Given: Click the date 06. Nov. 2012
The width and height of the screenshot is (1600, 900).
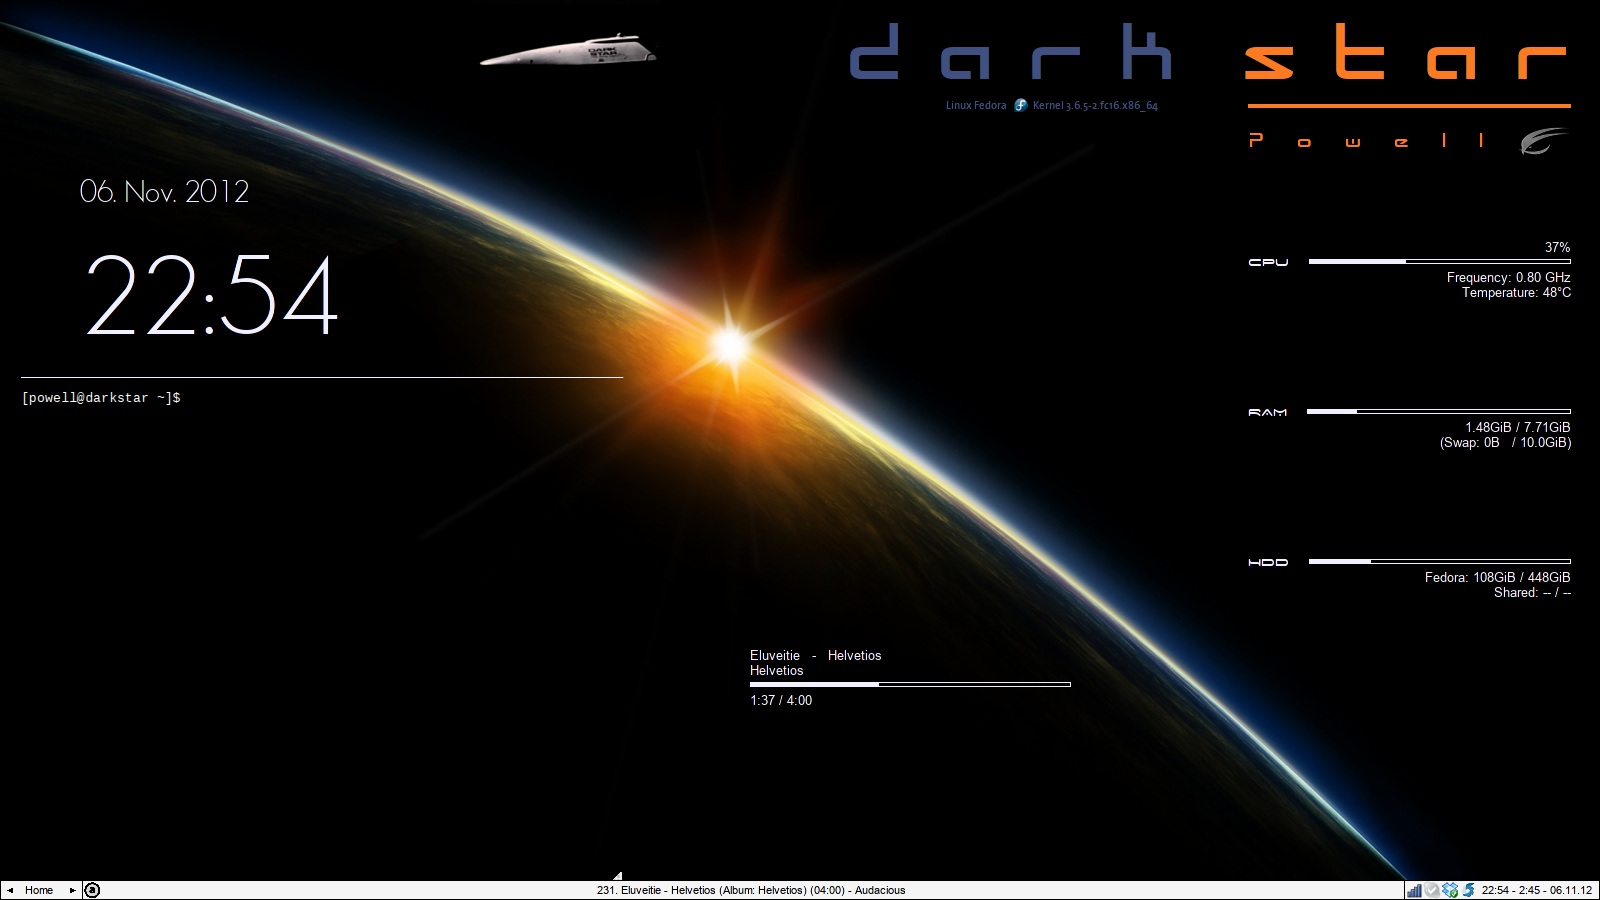Looking at the screenshot, I should pyautogui.click(x=164, y=191).
